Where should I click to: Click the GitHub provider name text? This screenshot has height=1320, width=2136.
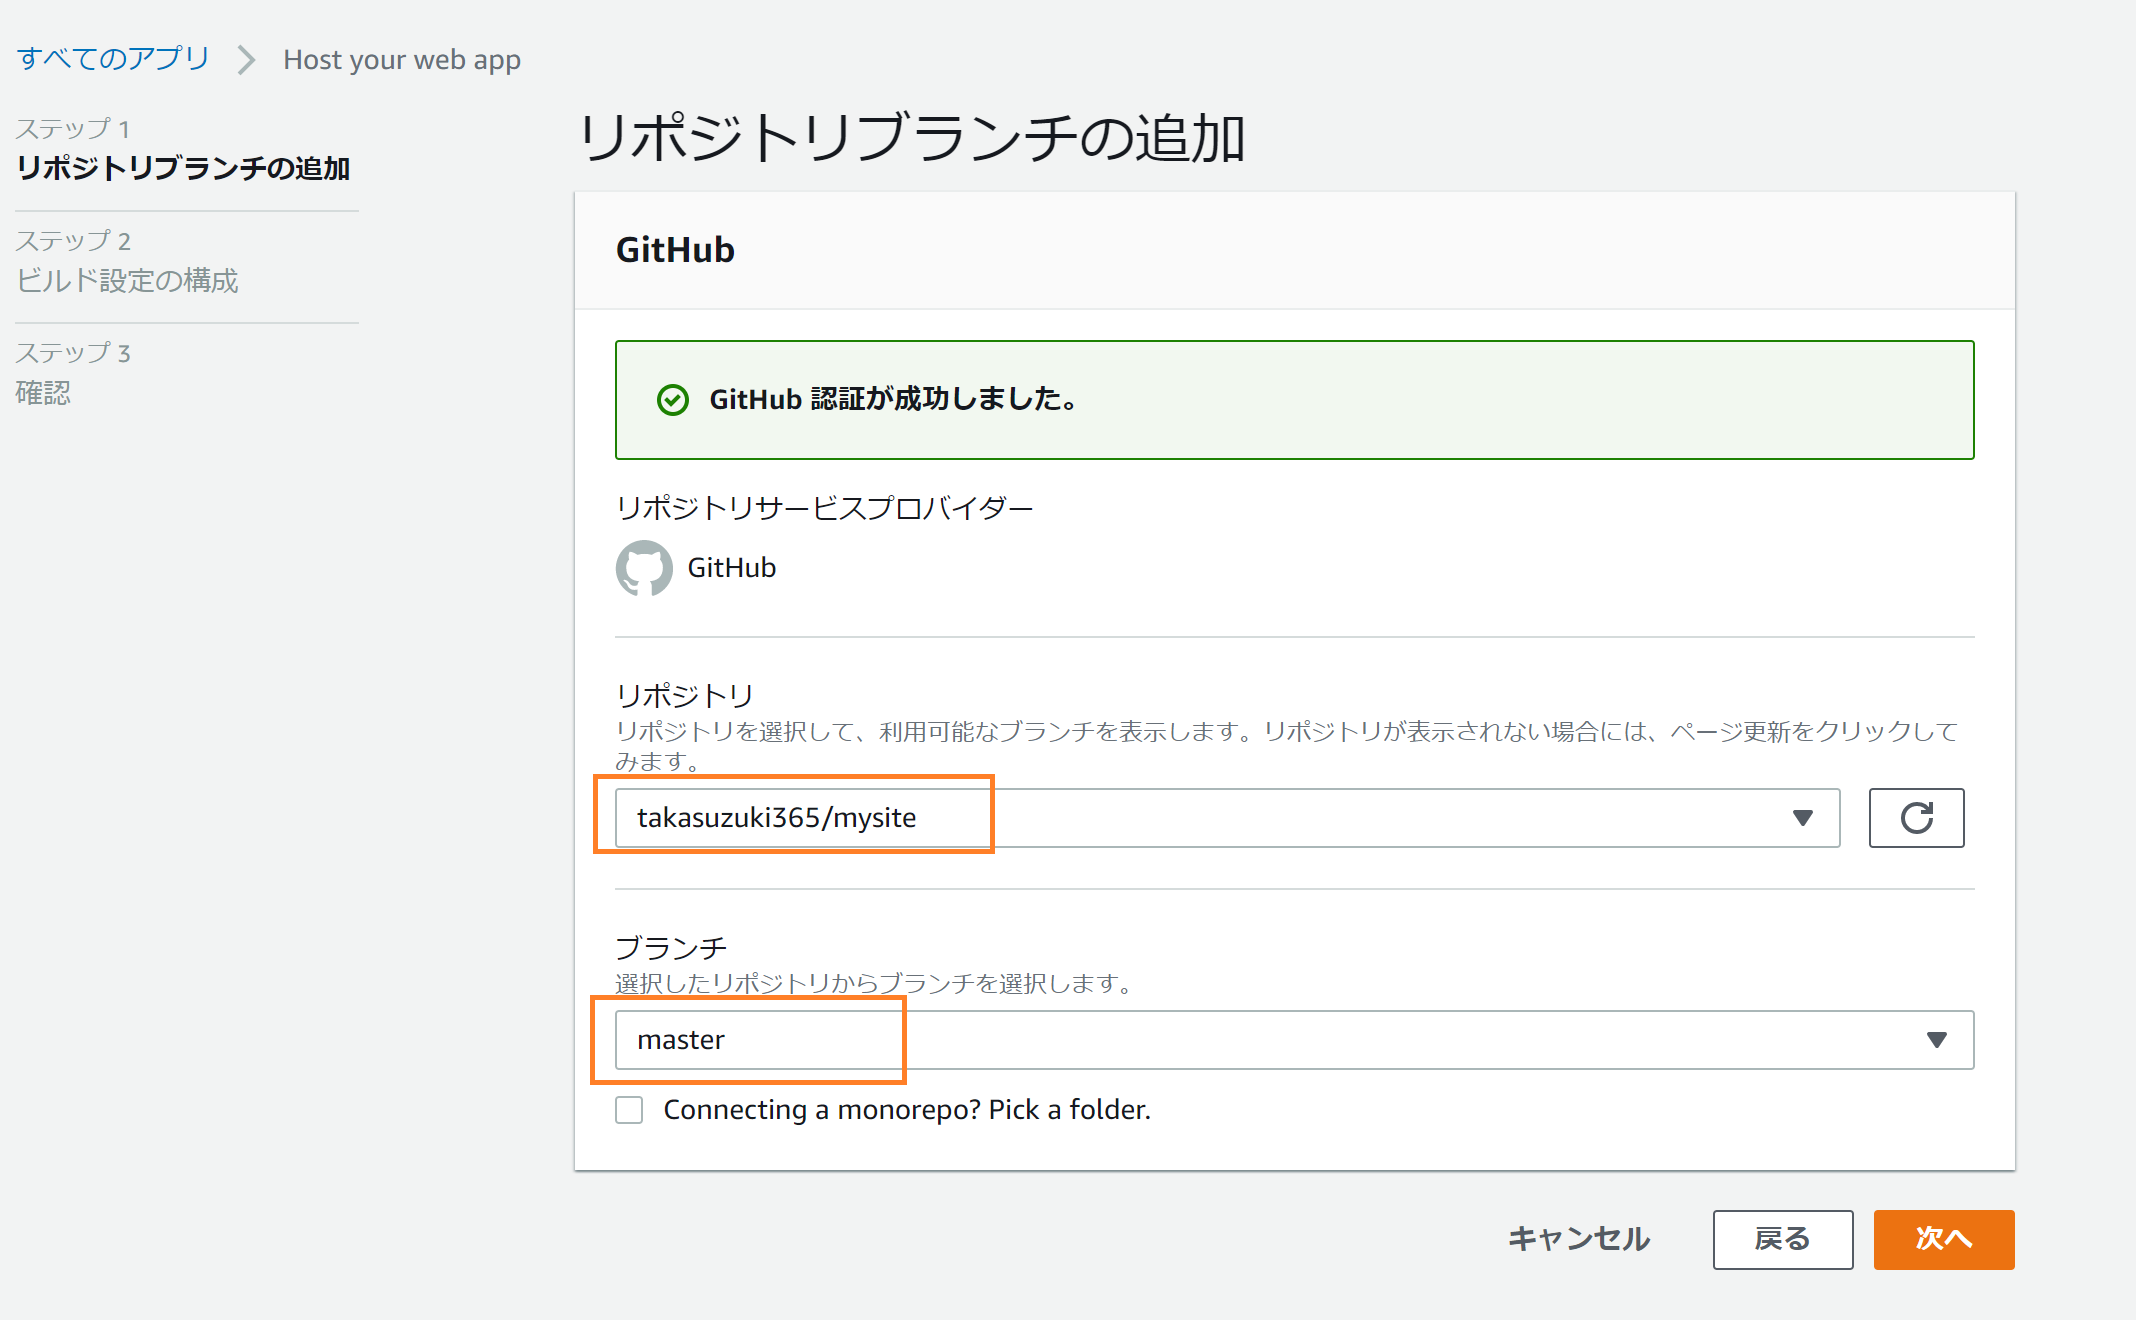pos(732,568)
